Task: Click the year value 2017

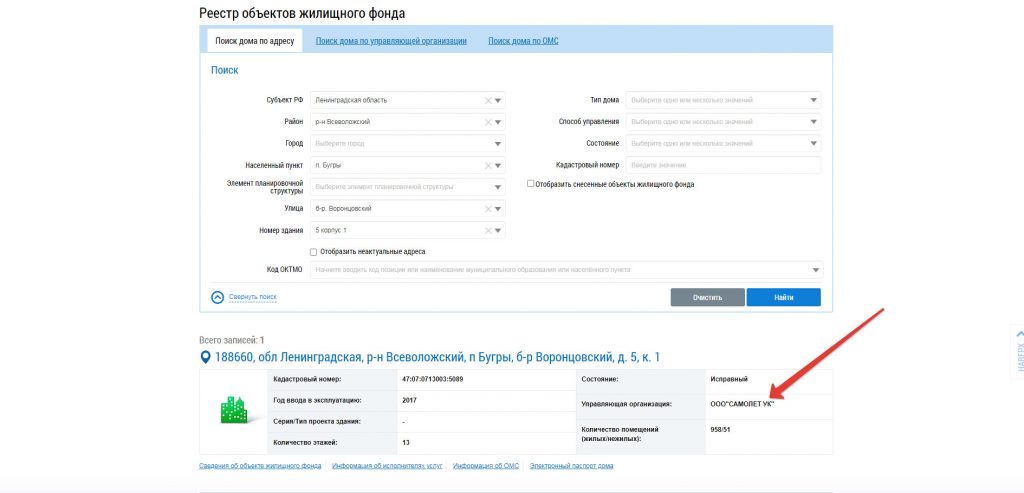Action: 409,400
